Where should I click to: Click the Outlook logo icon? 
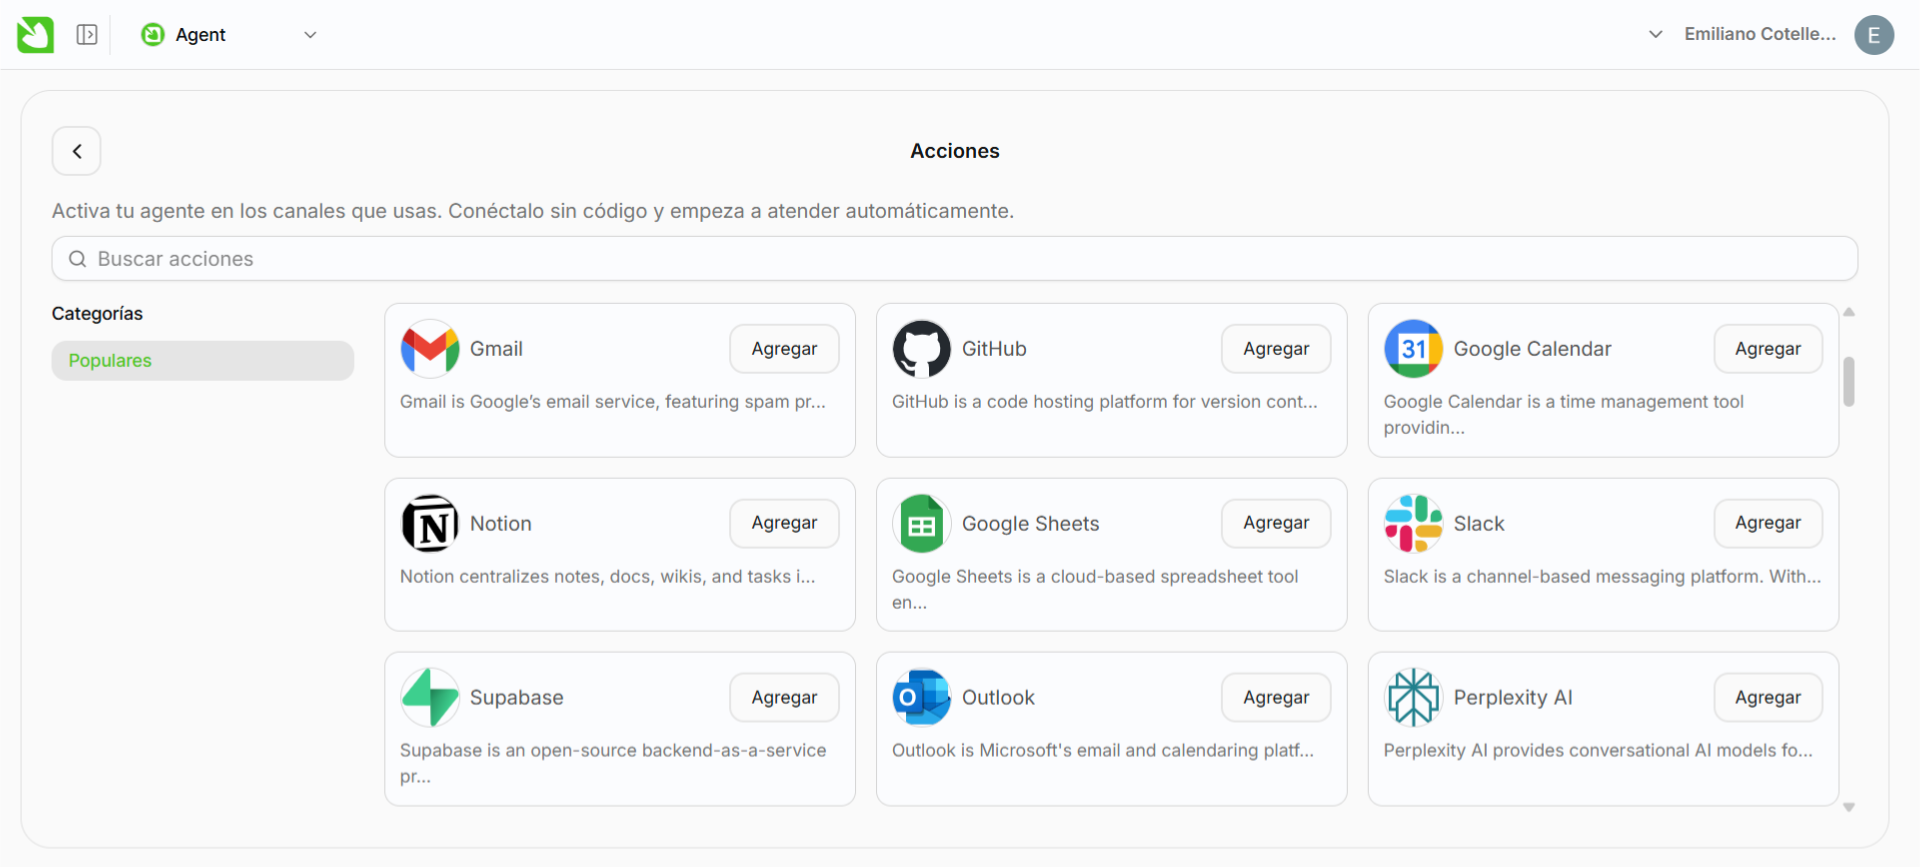(921, 698)
